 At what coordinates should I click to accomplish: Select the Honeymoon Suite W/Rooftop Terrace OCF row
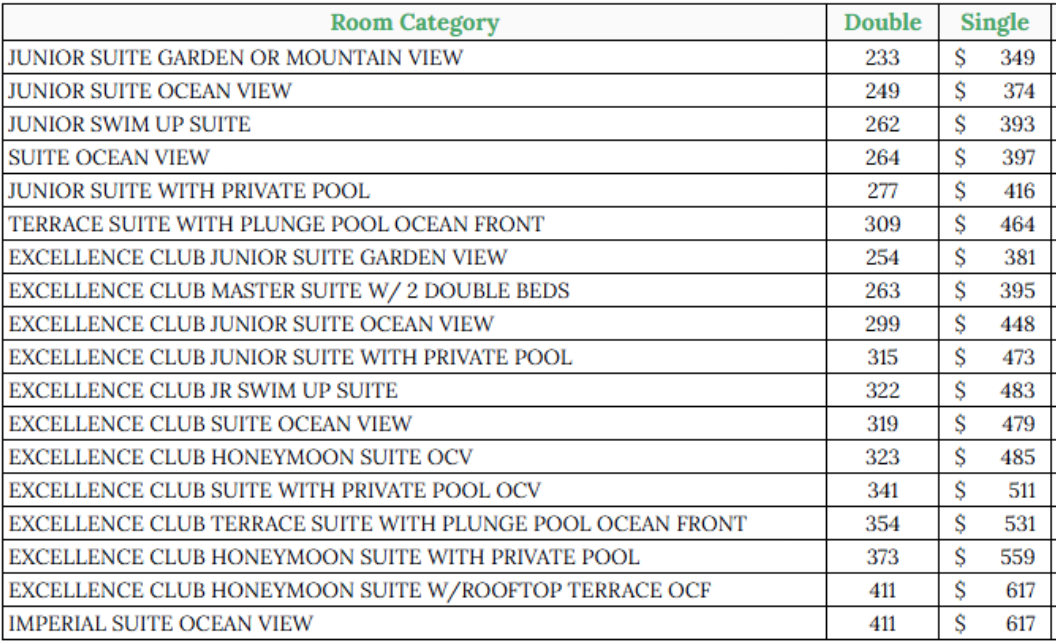527,590
